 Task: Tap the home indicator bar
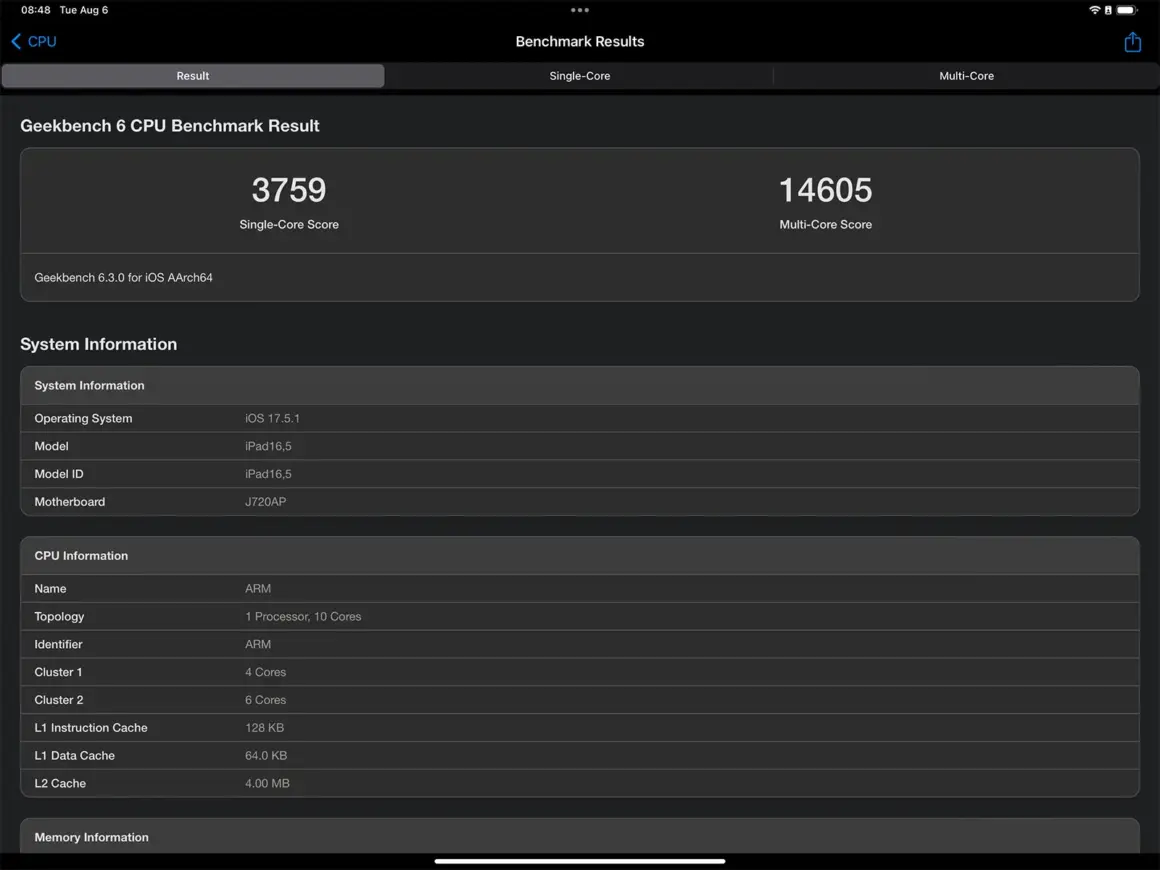(580, 861)
